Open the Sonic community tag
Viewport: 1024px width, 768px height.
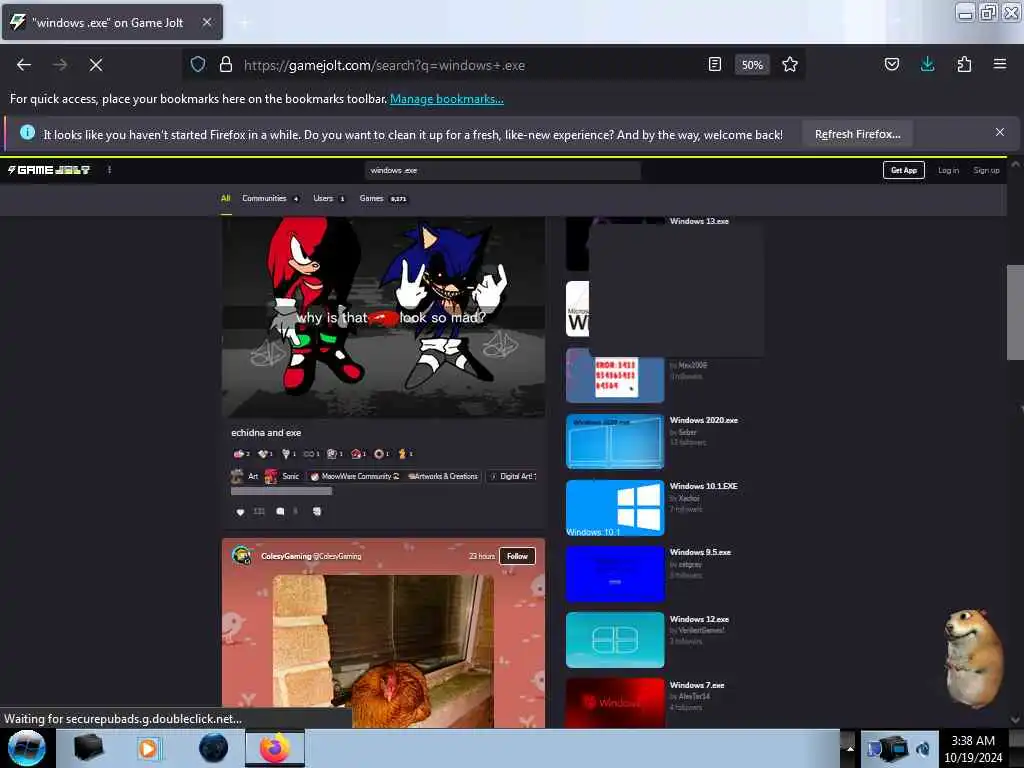pyautogui.click(x=281, y=477)
